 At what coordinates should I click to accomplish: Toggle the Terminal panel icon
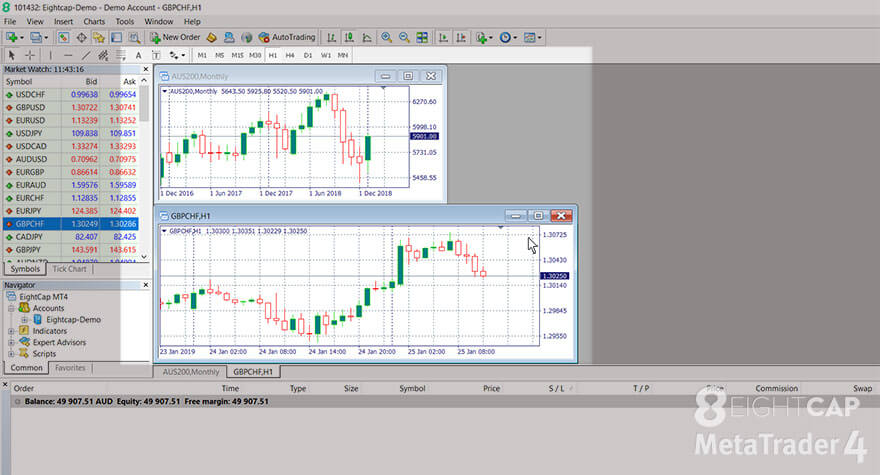click(116, 38)
